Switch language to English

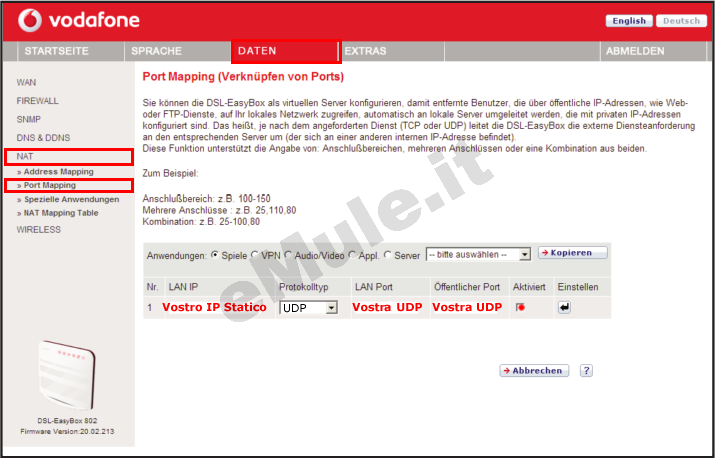(629, 21)
